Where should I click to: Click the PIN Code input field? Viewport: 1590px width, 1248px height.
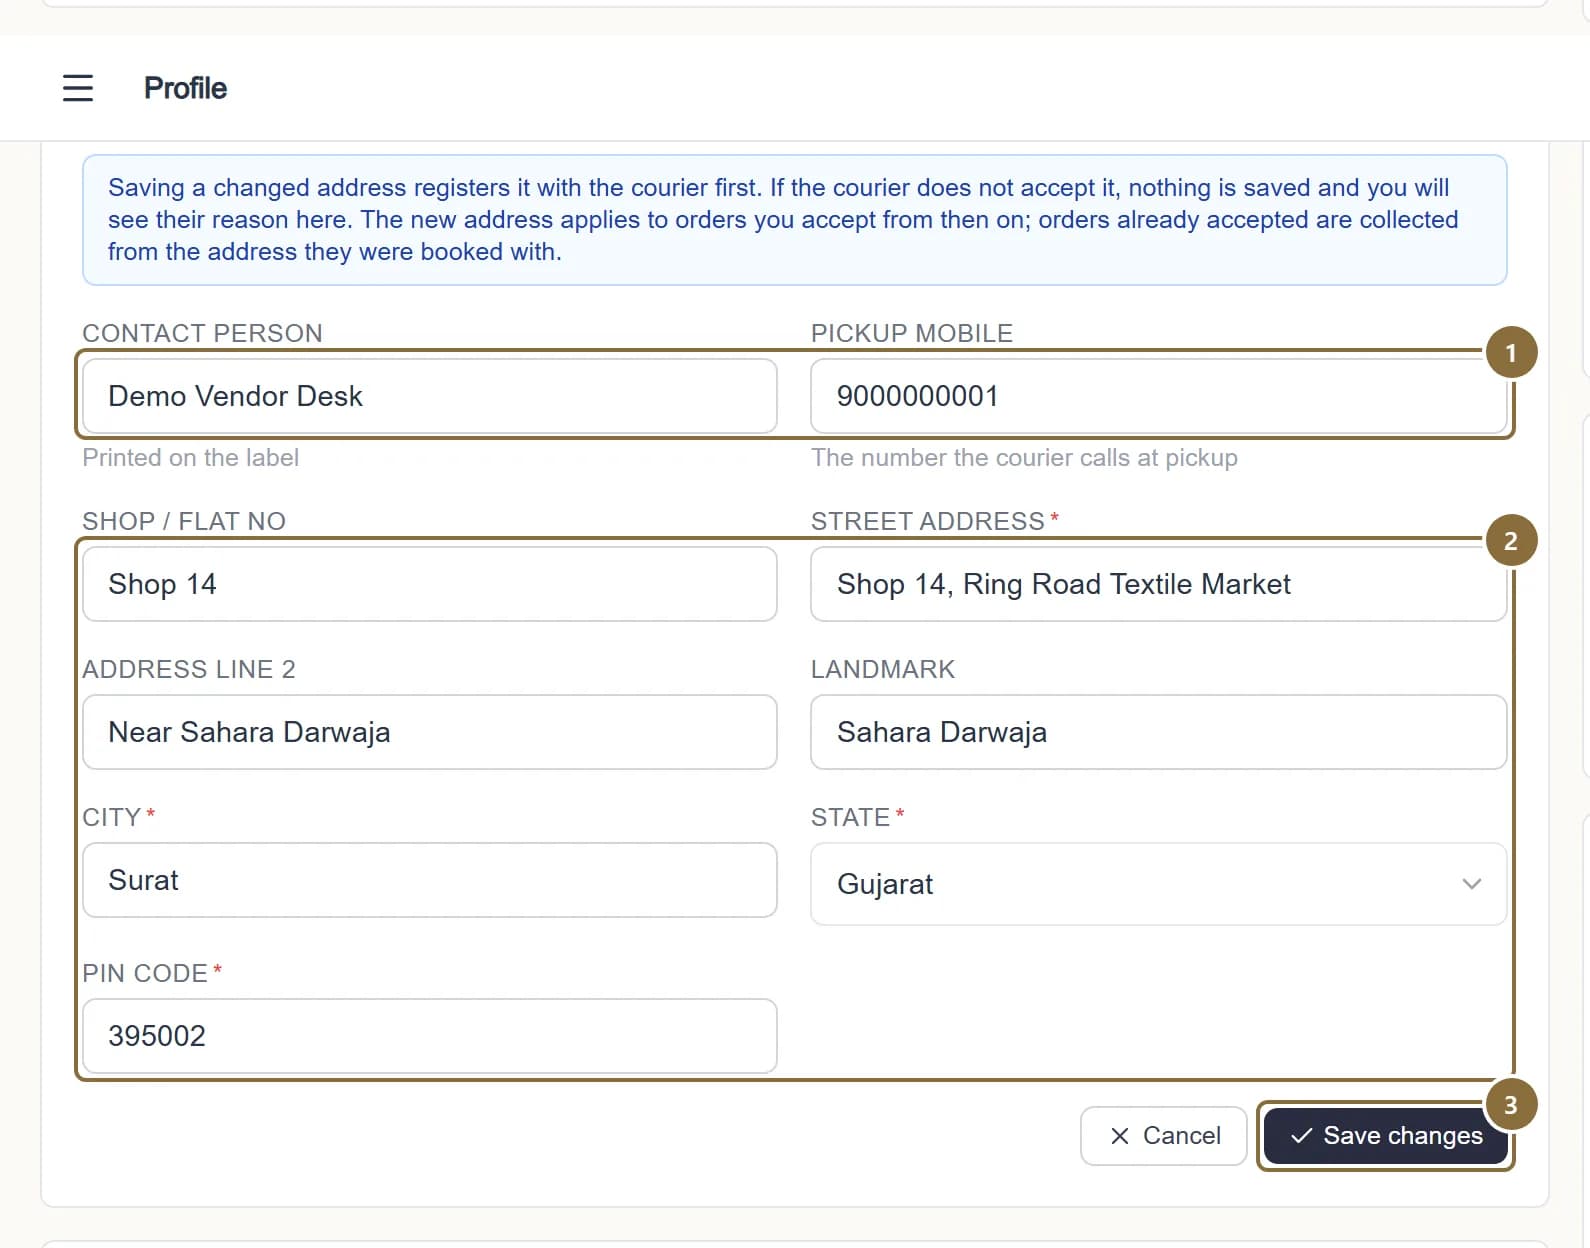tap(430, 1036)
